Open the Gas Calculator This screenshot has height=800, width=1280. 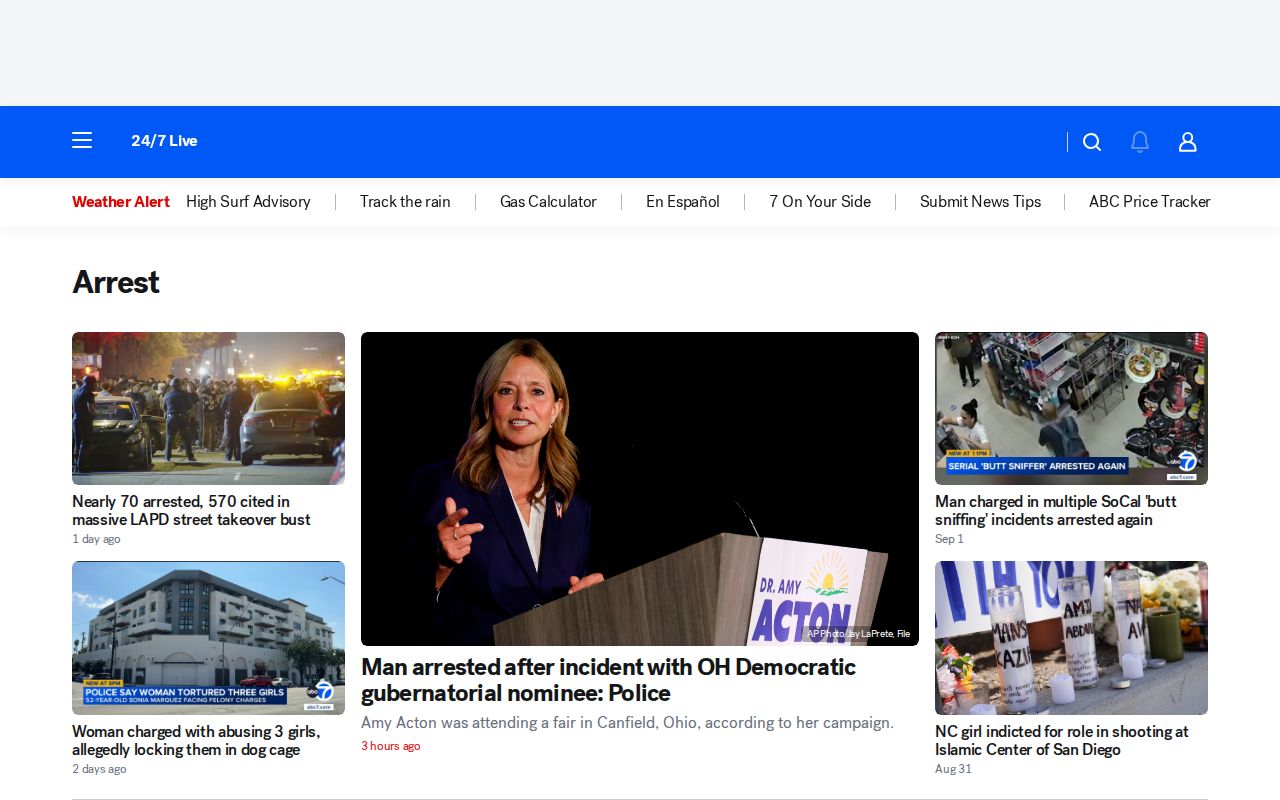click(548, 202)
